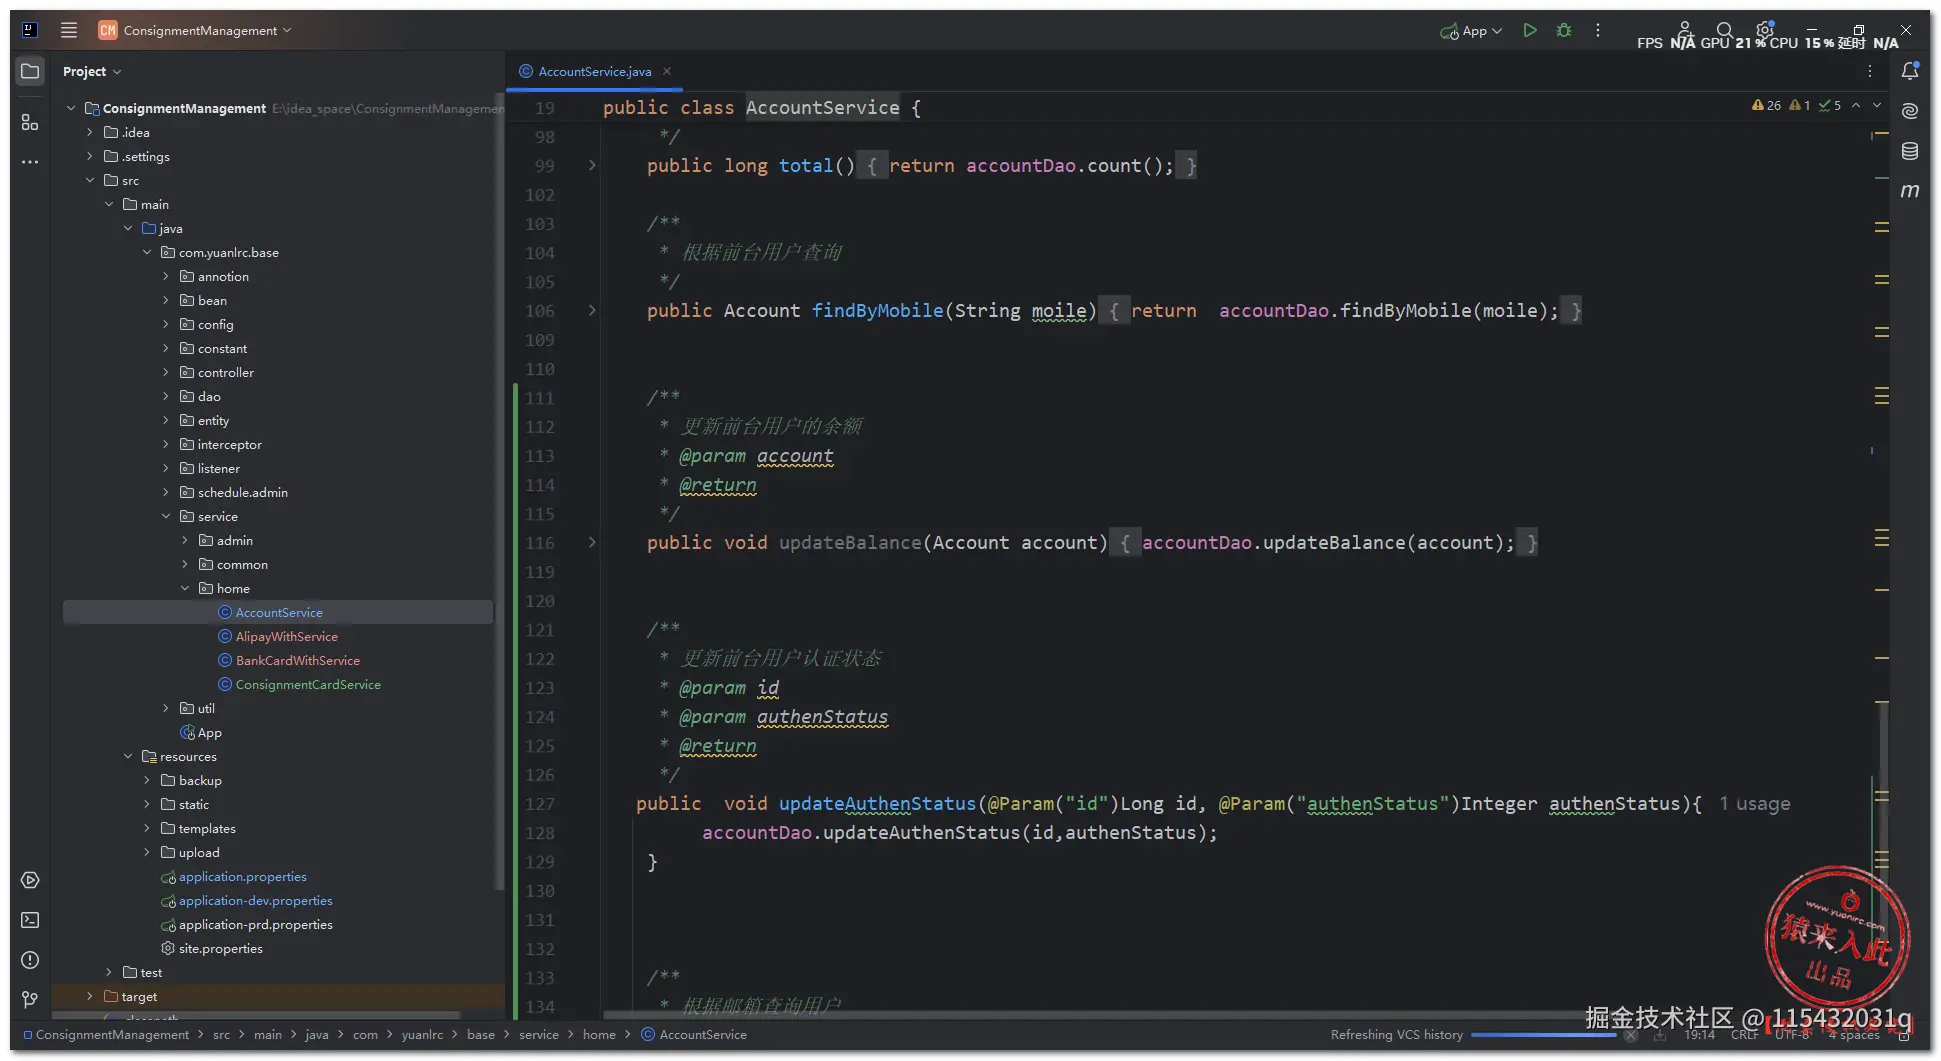This screenshot has width=1941, height=1061.
Task: Jump to previous highlighted error
Action: coord(1856,105)
